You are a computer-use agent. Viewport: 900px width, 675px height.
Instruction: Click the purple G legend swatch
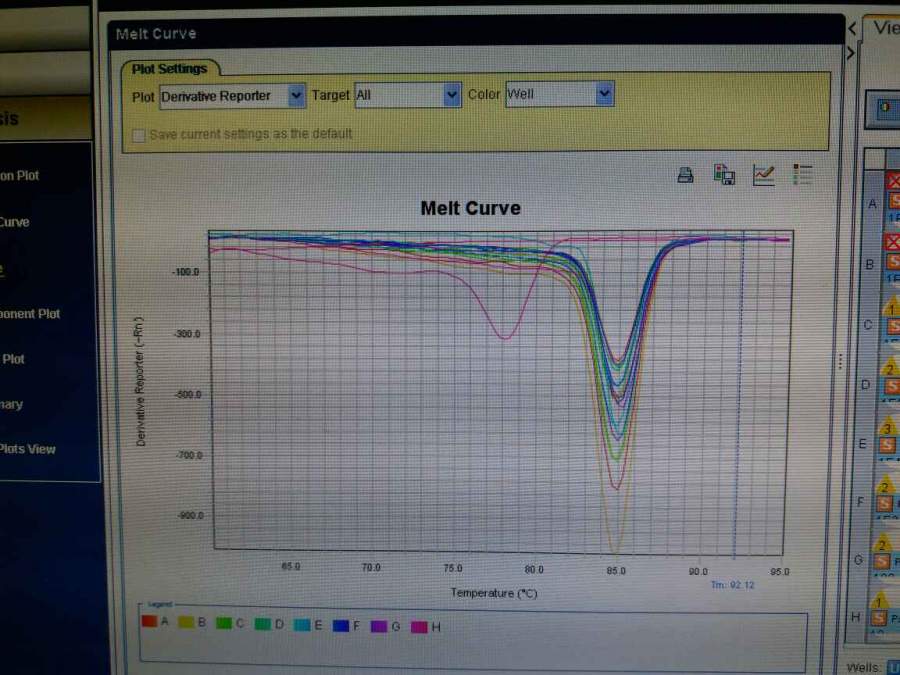click(379, 626)
